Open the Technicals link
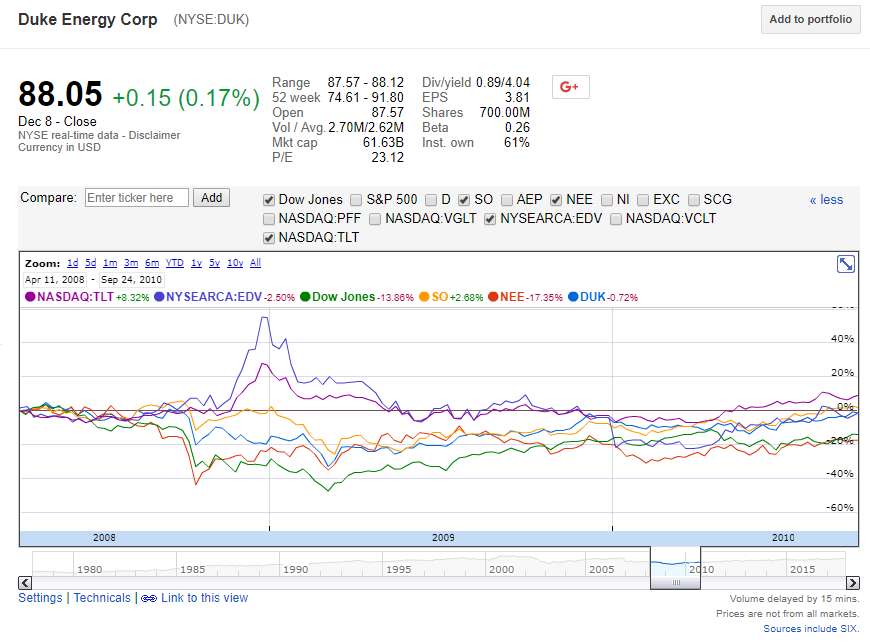870x644 pixels. 102,598
